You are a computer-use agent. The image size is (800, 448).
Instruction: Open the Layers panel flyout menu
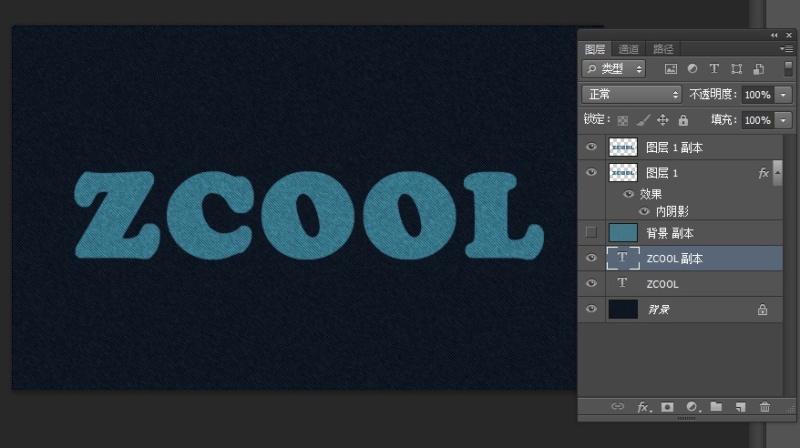pos(786,48)
